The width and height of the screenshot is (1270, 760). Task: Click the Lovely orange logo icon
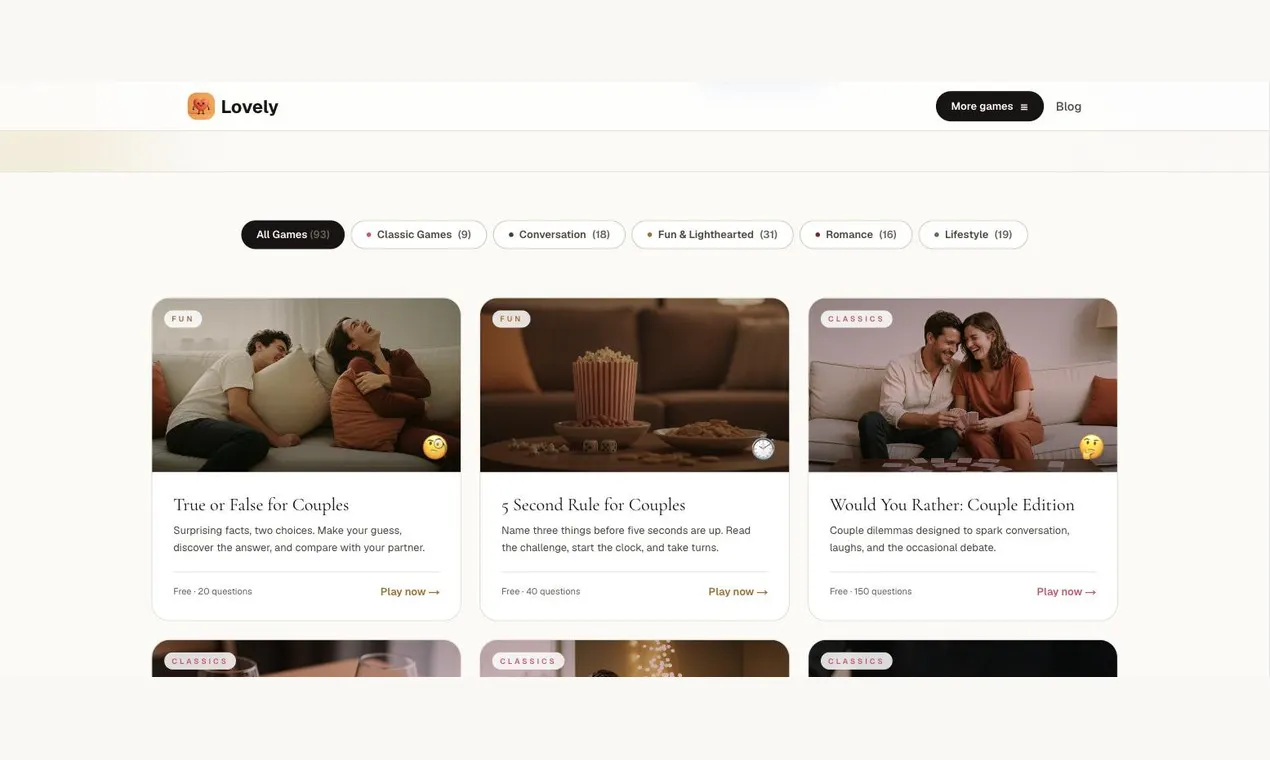[x=201, y=106]
